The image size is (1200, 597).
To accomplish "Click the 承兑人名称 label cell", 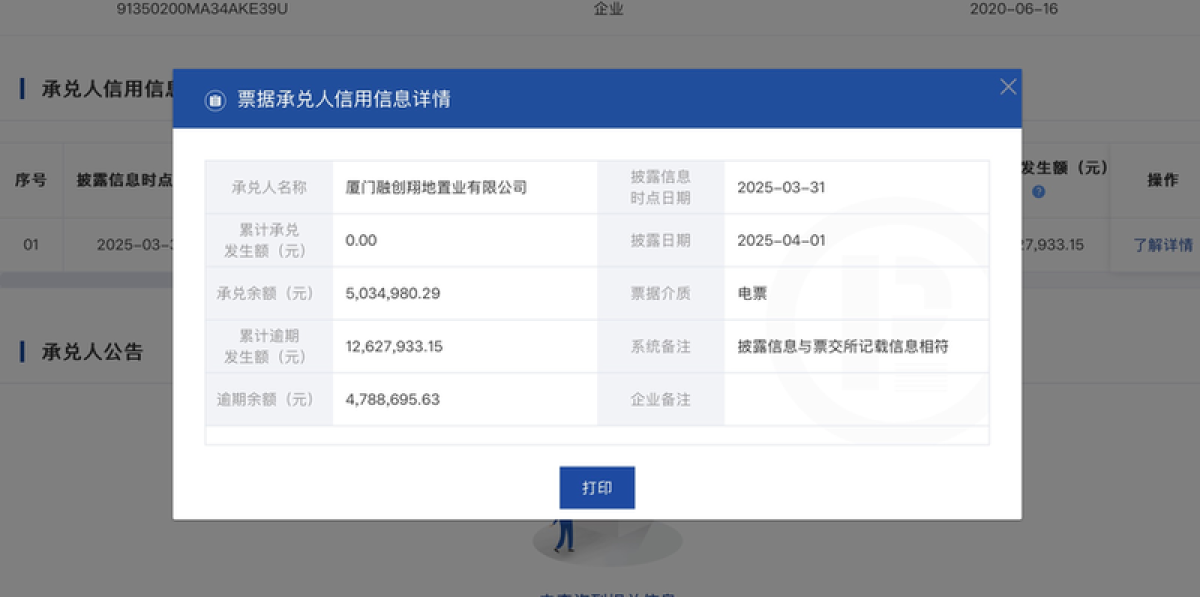I will (269, 187).
